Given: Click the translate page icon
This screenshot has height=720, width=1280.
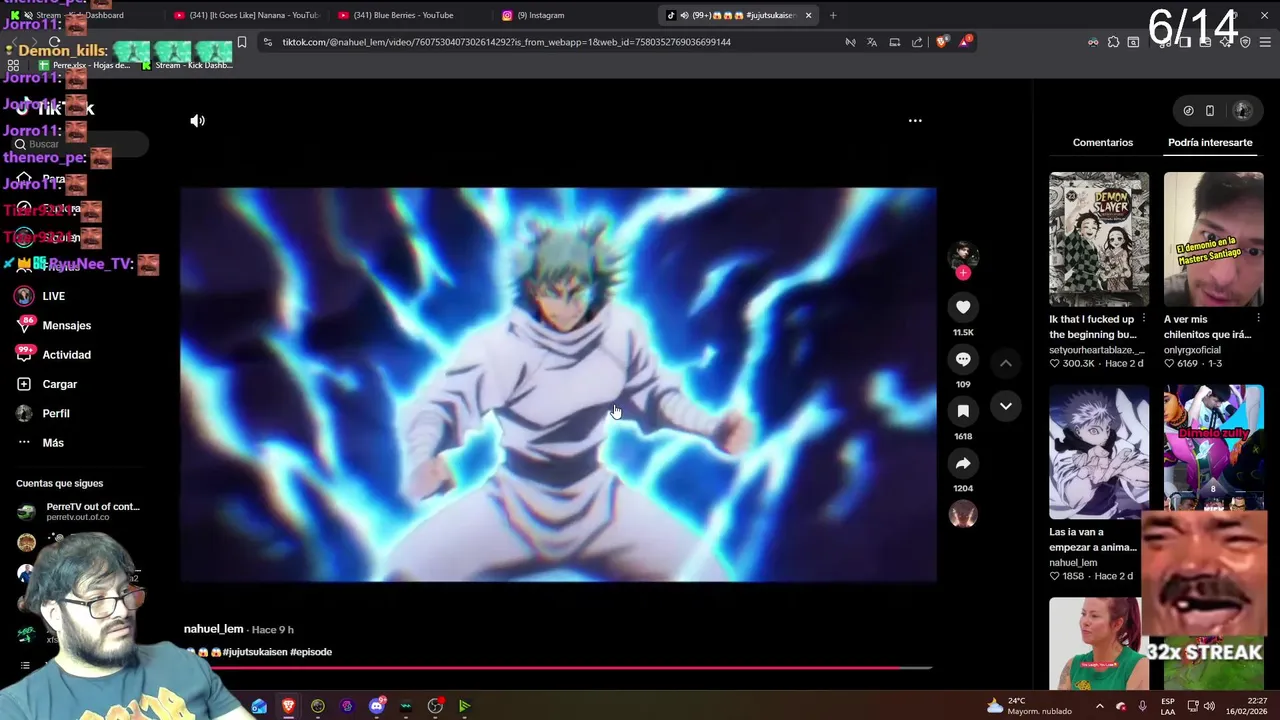Looking at the screenshot, I should coord(872,42).
